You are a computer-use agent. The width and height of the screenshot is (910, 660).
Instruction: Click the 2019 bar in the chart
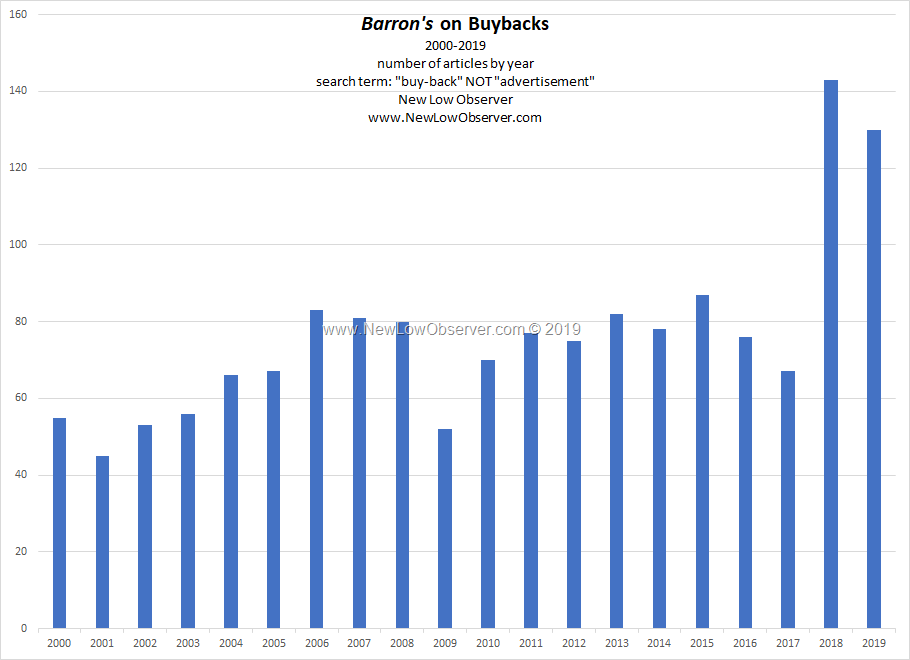coord(874,379)
